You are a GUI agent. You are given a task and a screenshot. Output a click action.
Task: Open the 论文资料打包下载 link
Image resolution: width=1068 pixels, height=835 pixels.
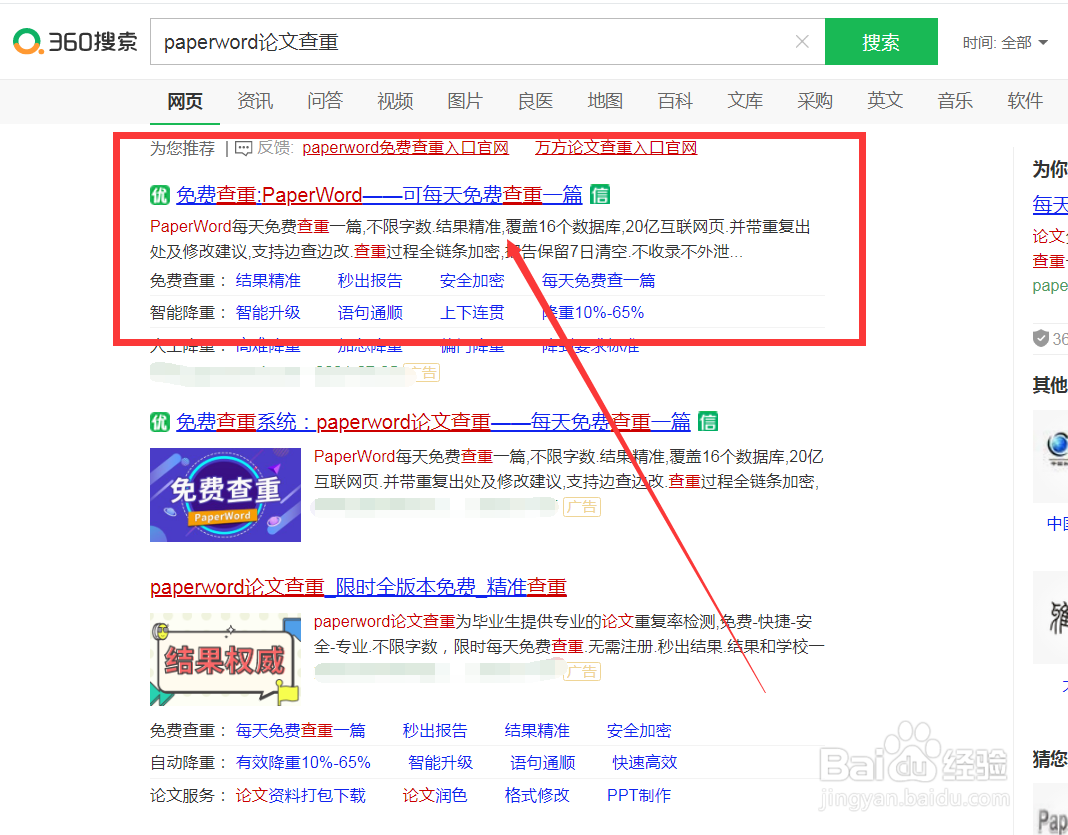point(300,795)
